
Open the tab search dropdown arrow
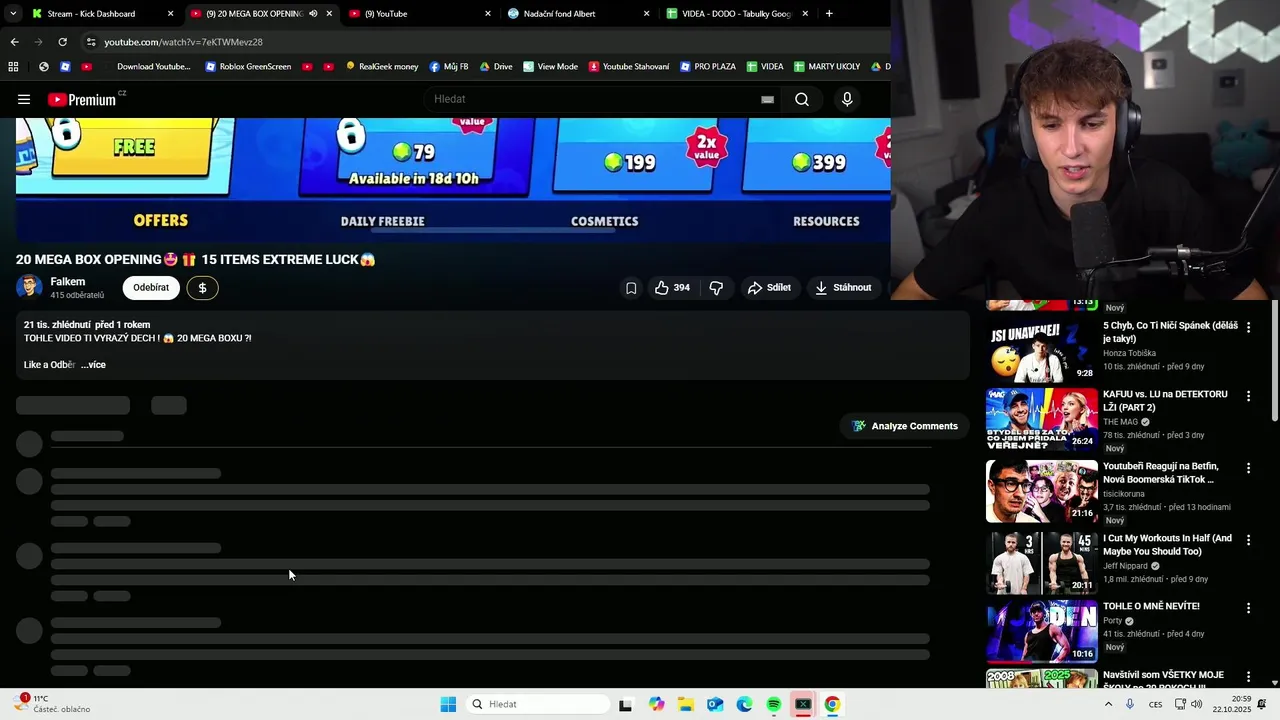(x=12, y=14)
